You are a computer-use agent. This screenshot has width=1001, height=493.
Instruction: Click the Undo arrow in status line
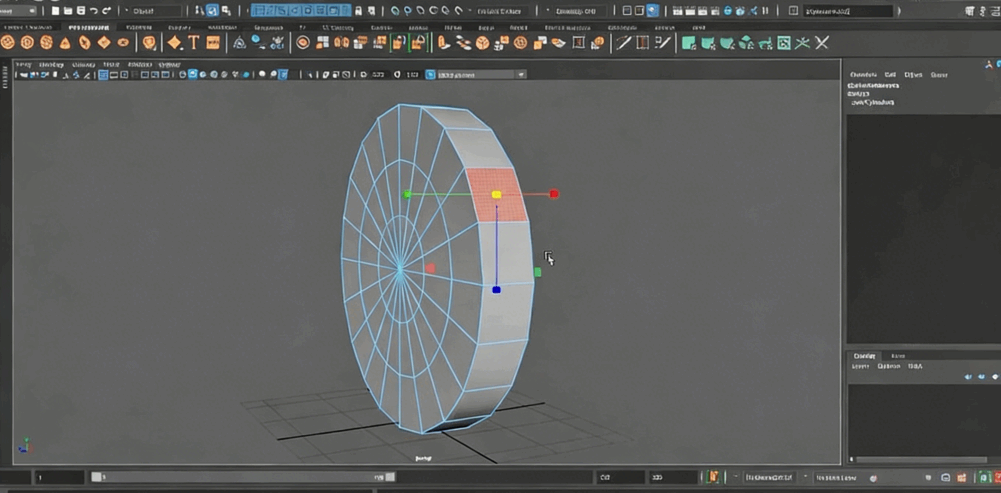click(x=93, y=11)
